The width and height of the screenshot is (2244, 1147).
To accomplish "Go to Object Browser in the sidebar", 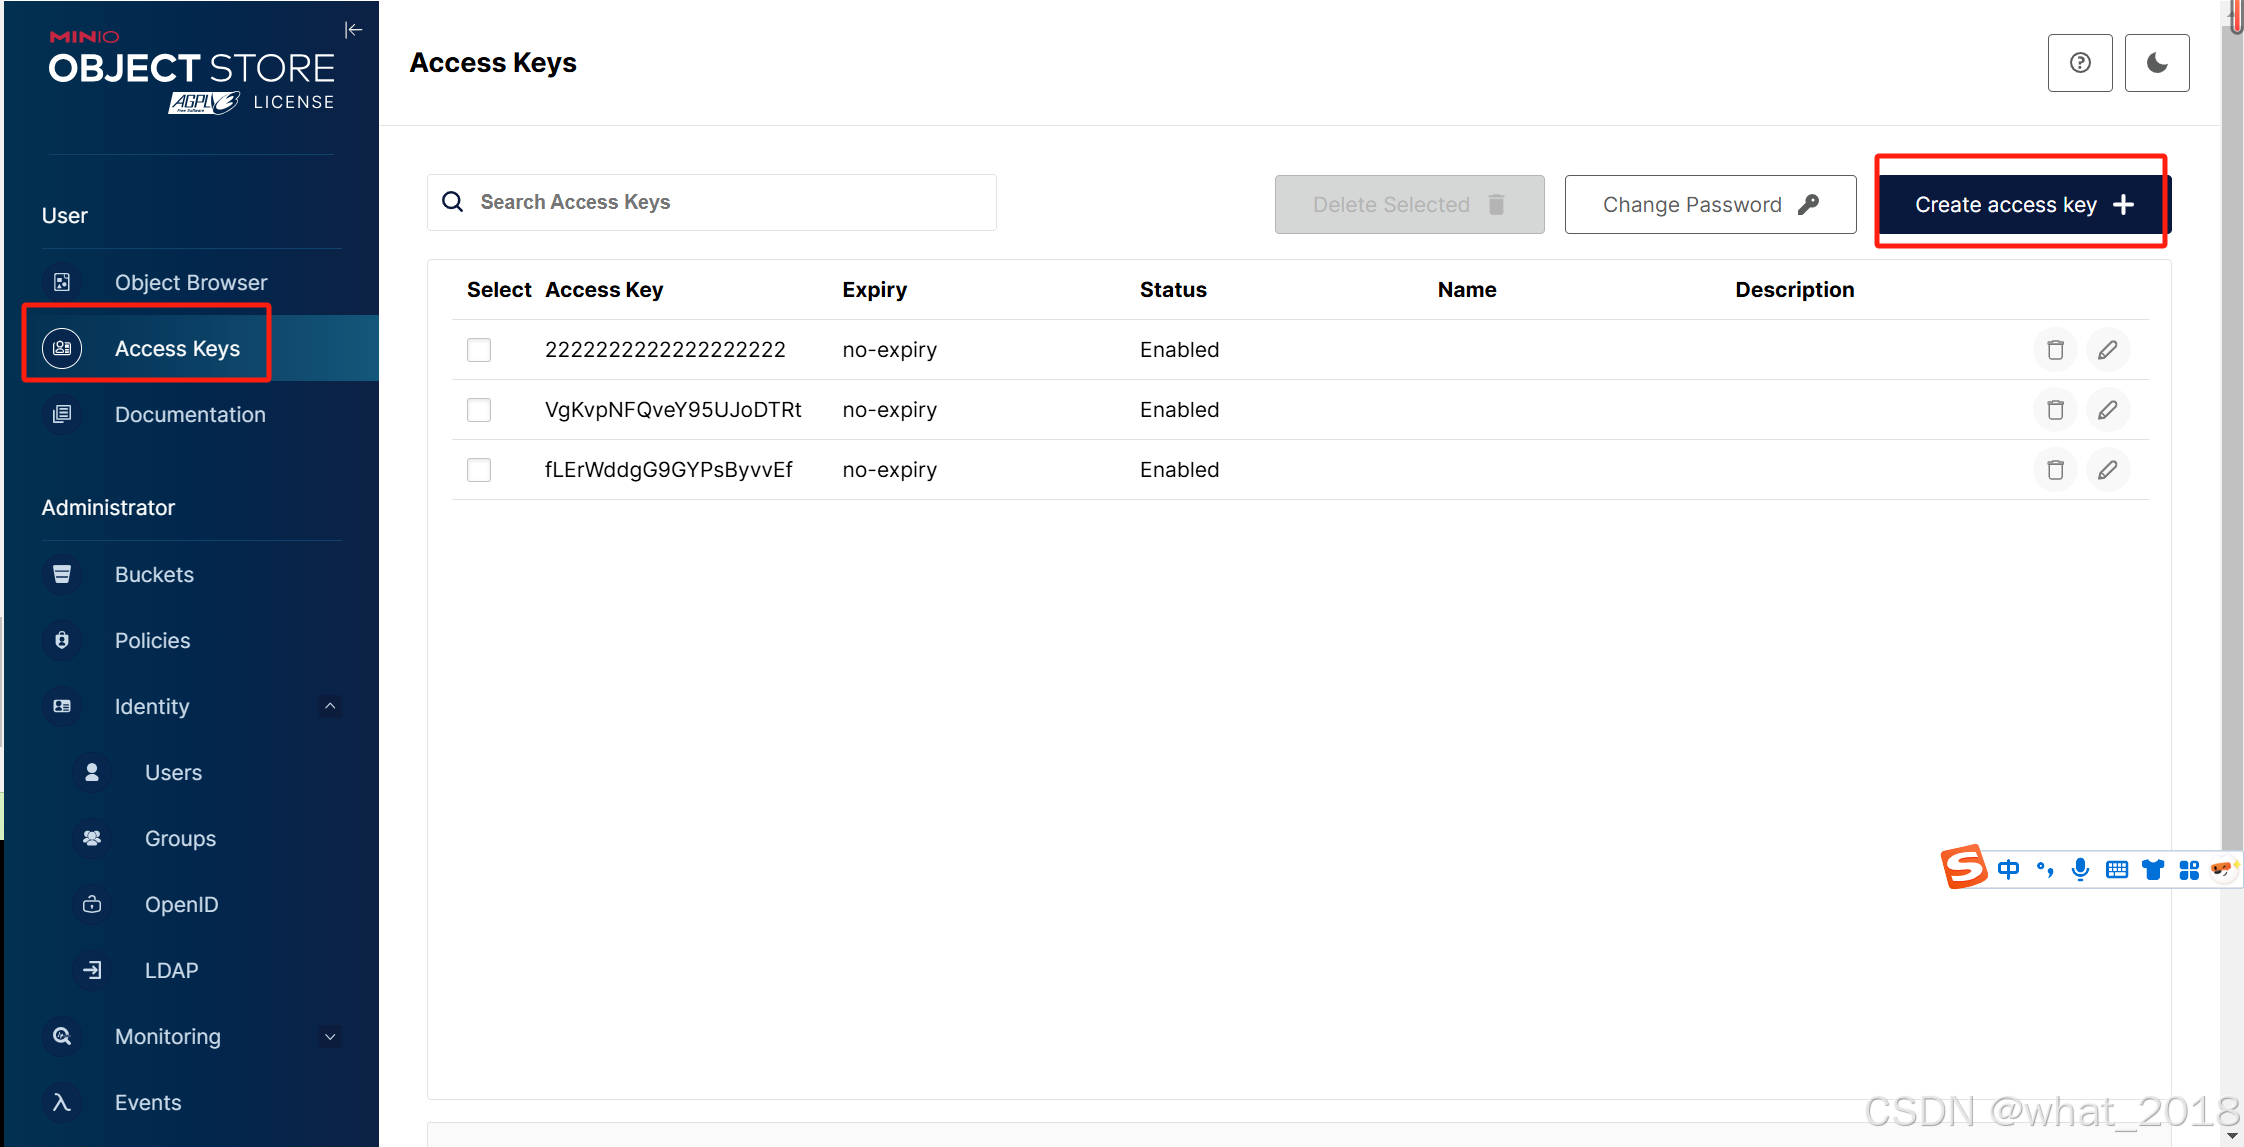I will coord(190,282).
